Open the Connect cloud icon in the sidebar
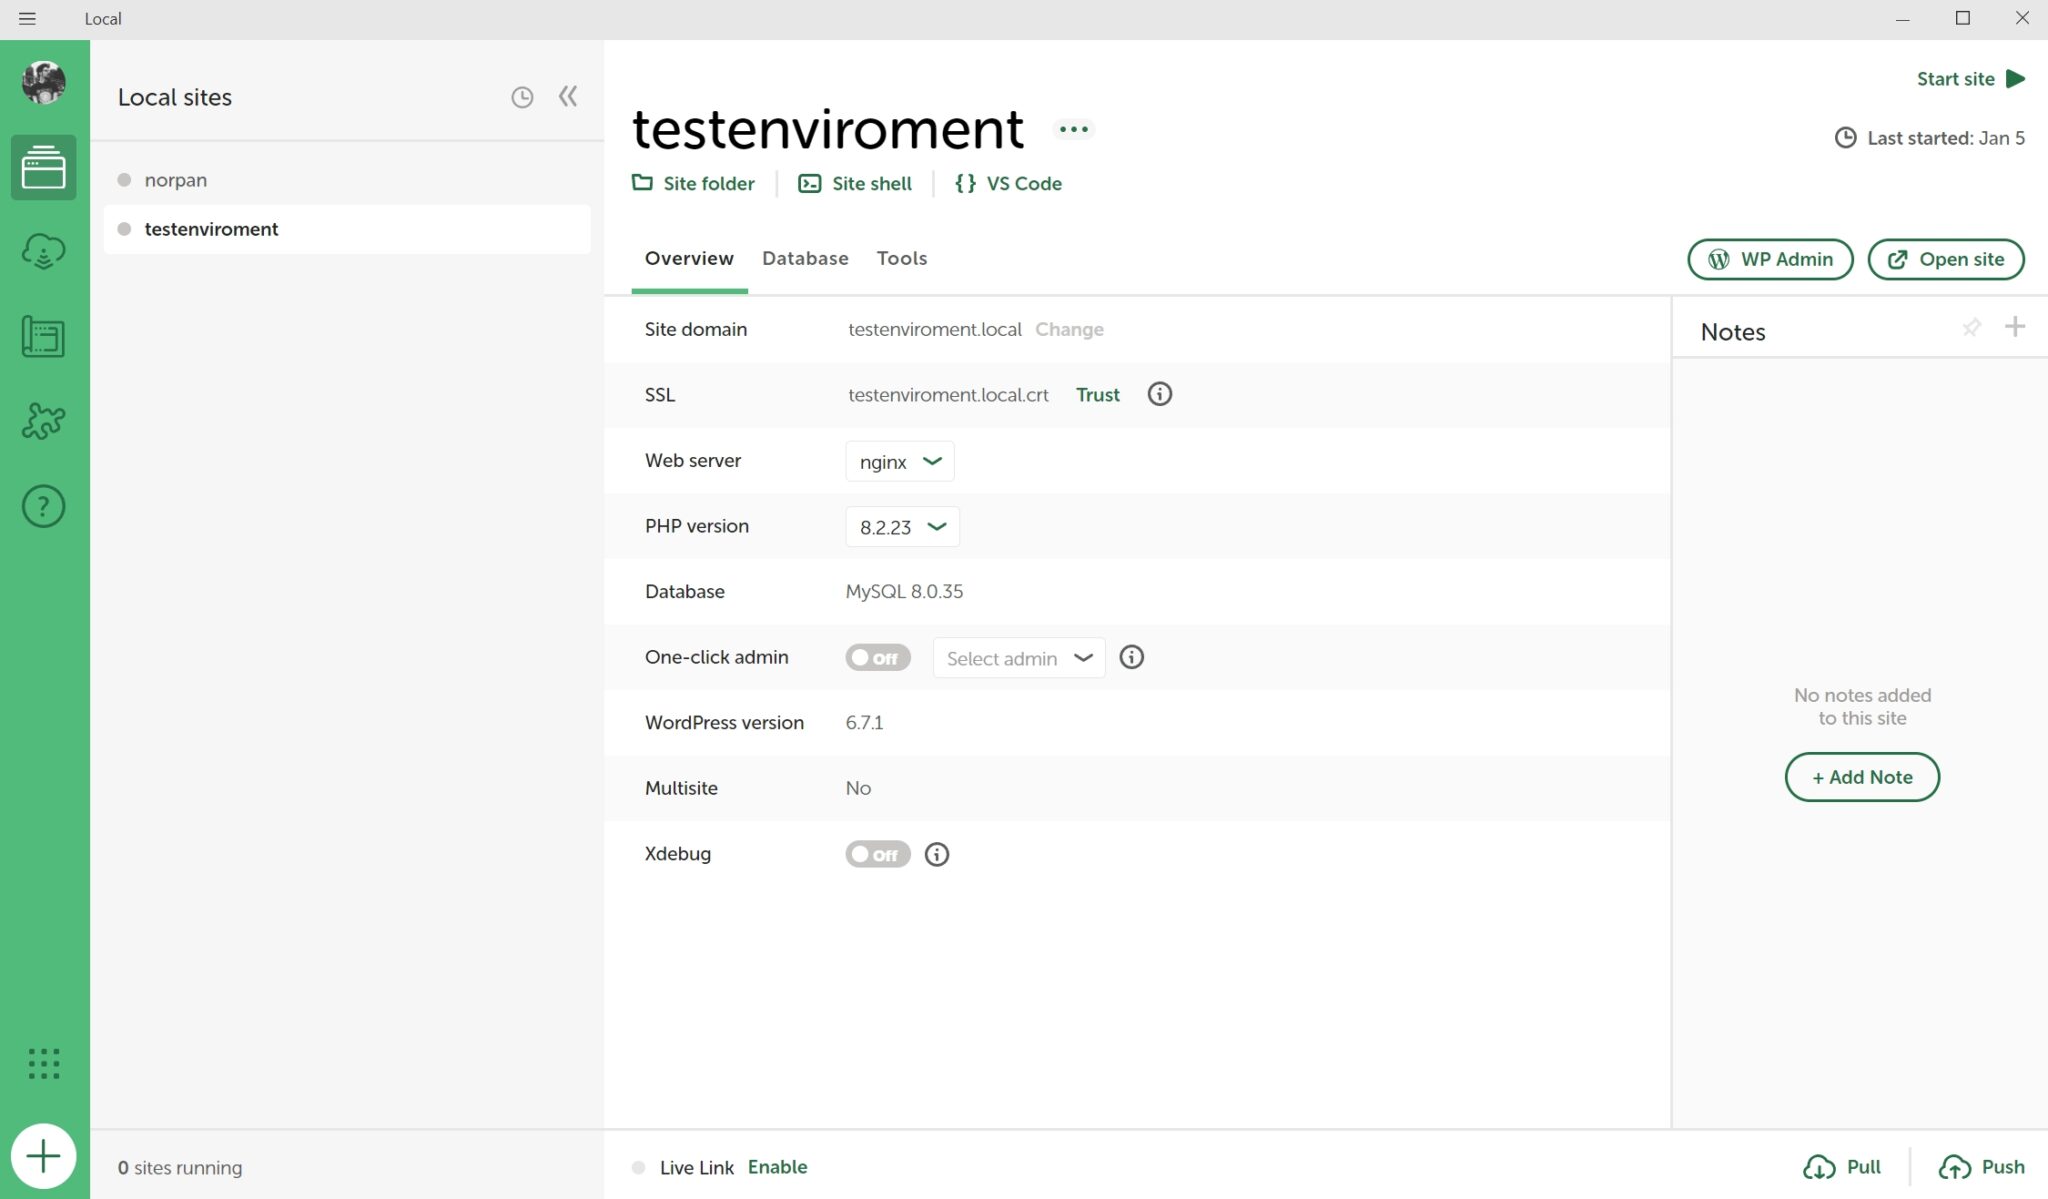 pyautogui.click(x=44, y=252)
